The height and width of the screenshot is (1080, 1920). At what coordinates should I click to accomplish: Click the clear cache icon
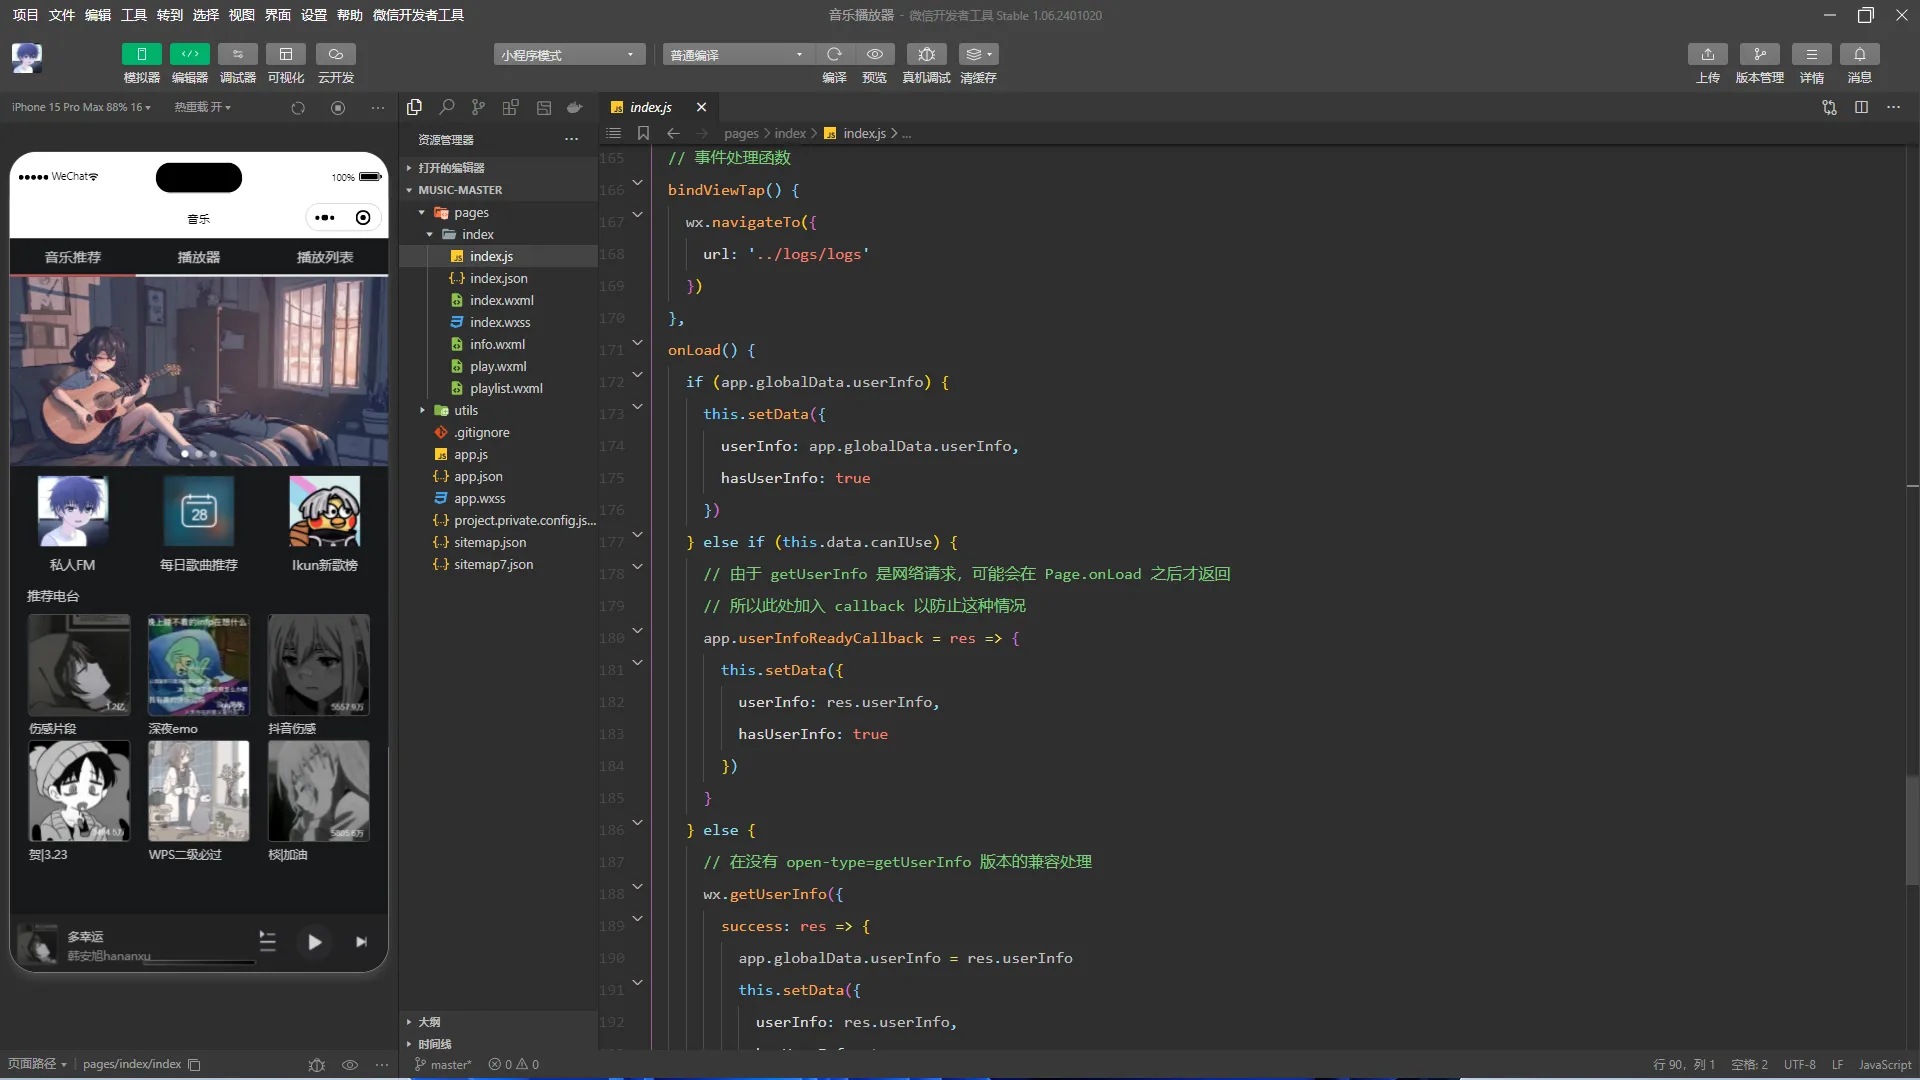click(978, 54)
